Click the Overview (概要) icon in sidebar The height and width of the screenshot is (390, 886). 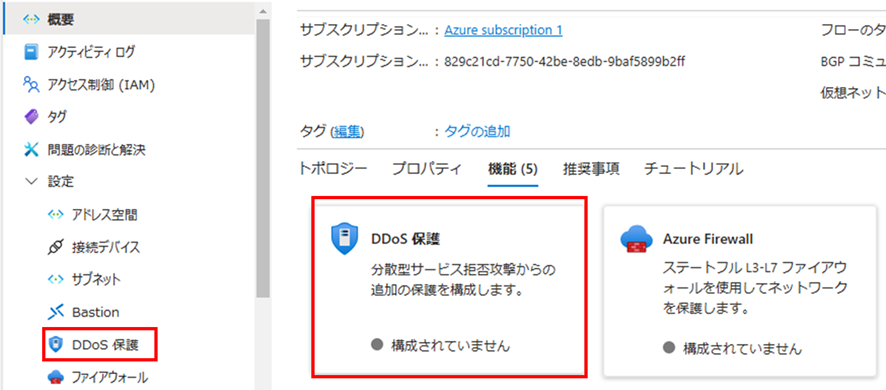(31, 19)
